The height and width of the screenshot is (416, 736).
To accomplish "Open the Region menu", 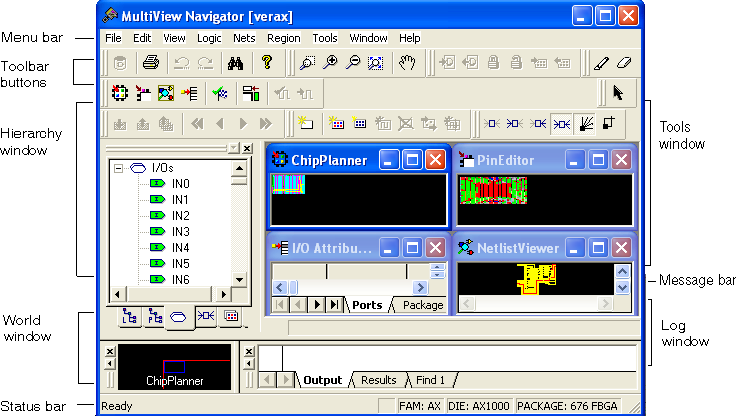I will [x=284, y=38].
